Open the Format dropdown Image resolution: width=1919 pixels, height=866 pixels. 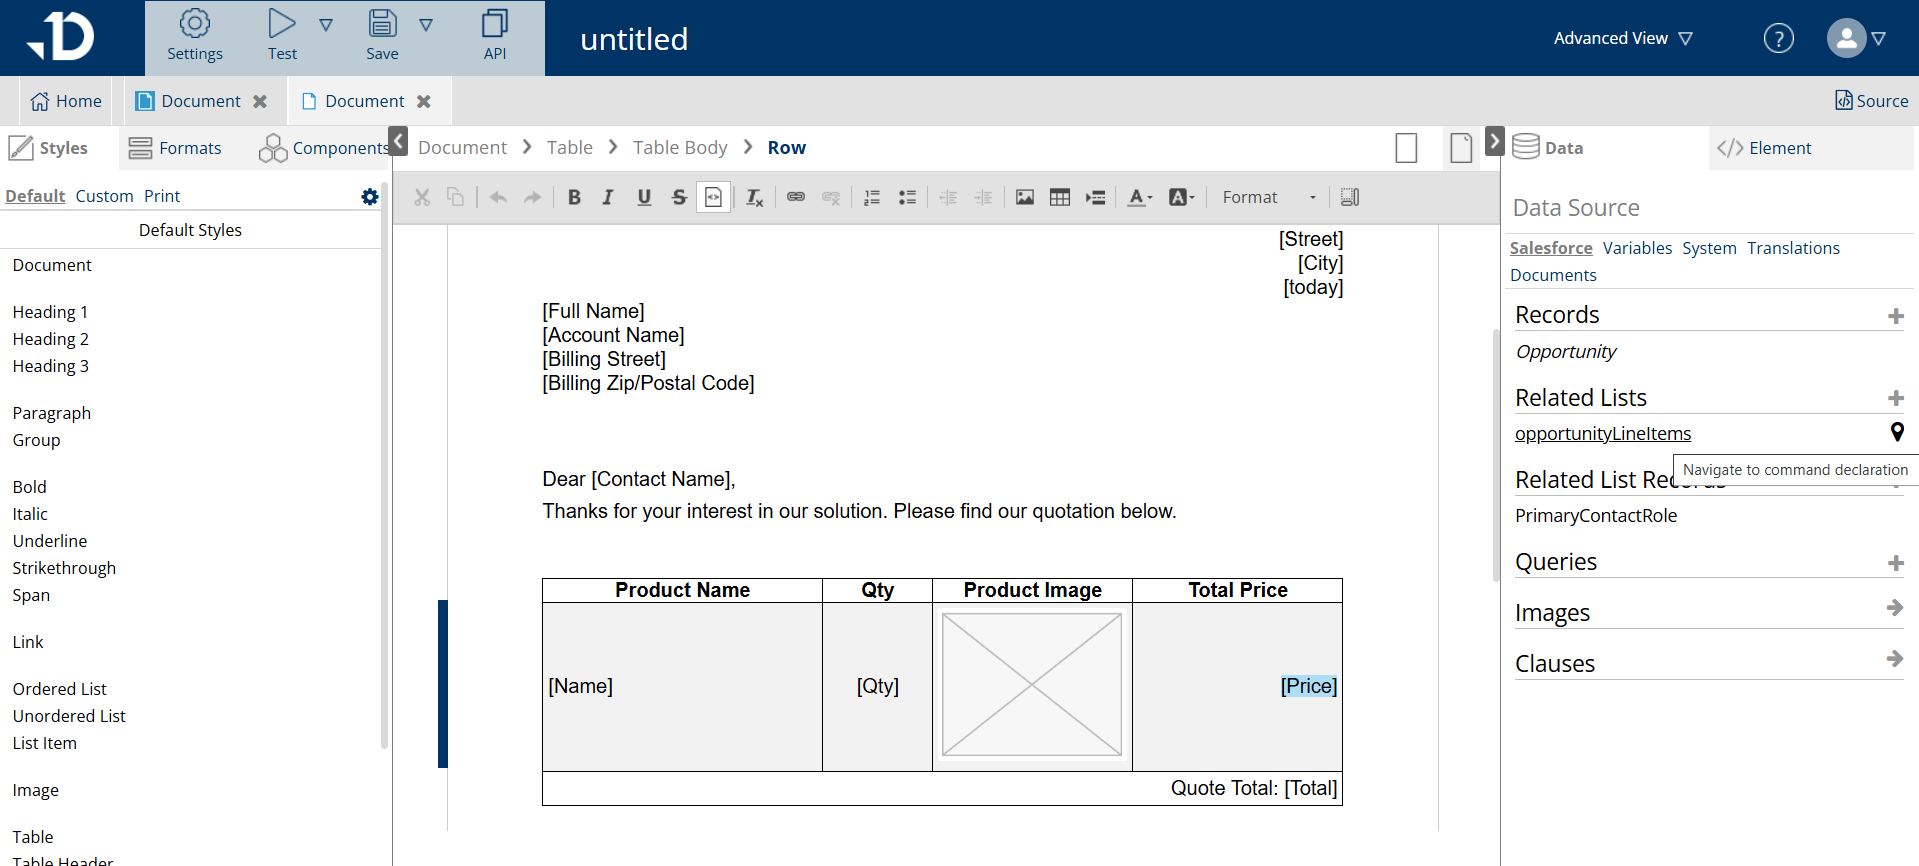(1267, 197)
